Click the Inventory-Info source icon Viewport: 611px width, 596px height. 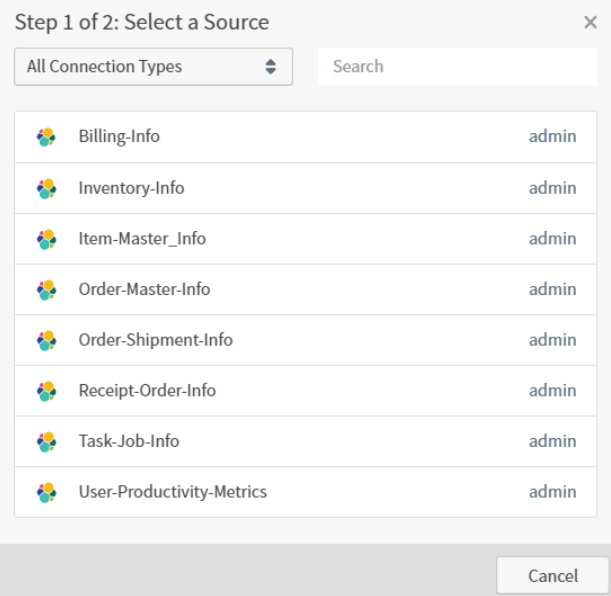[45, 188]
